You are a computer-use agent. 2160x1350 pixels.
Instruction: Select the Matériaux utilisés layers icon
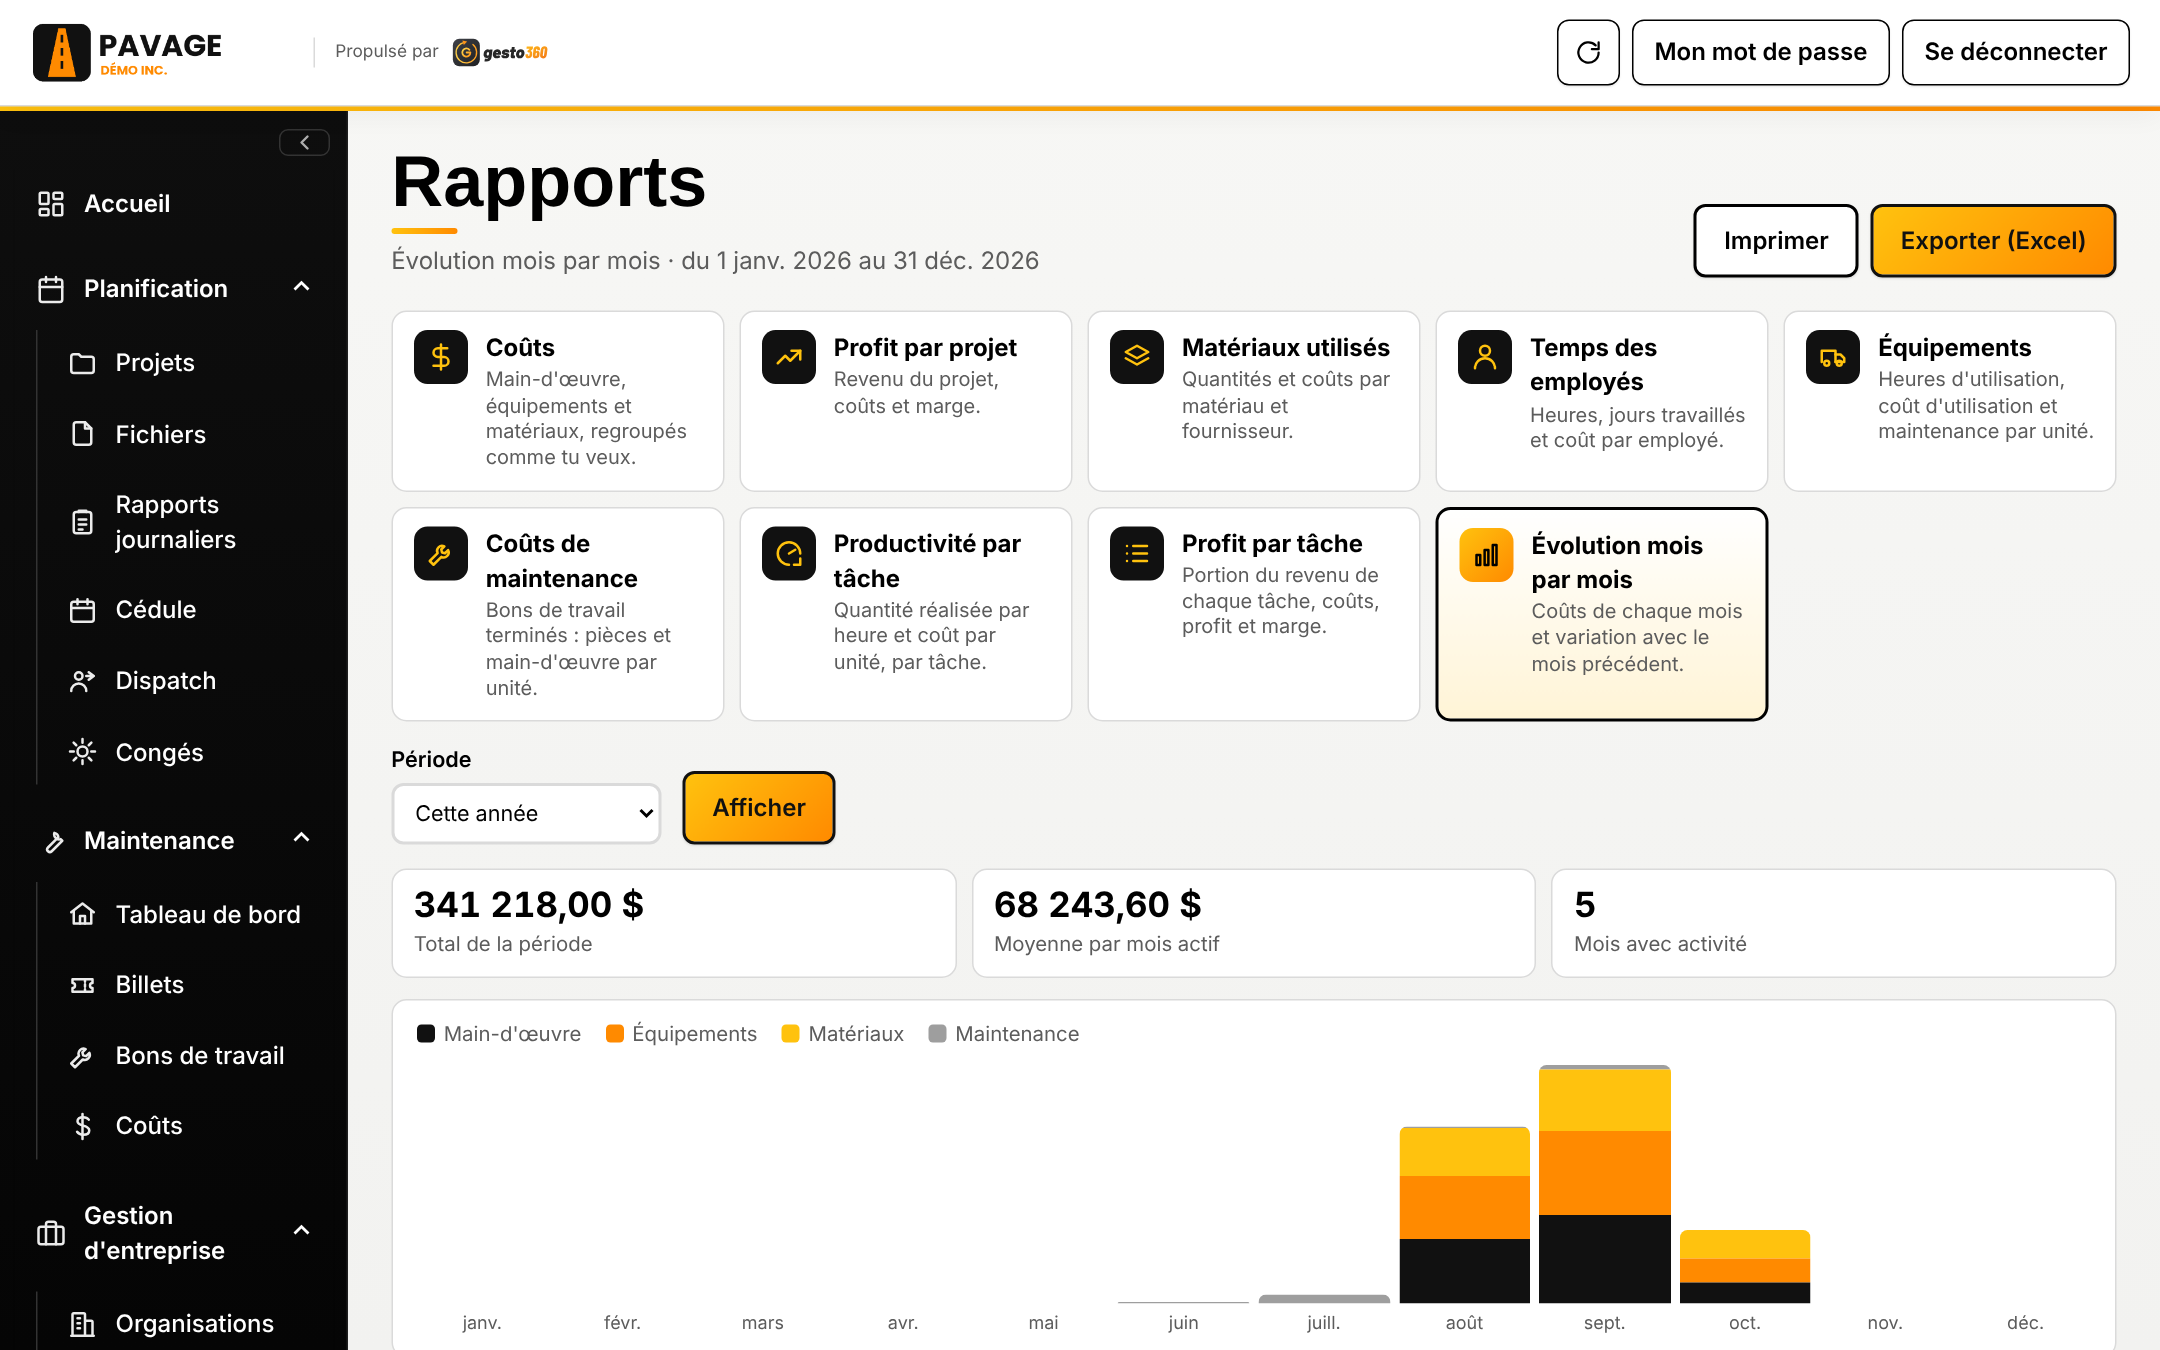click(1137, 357)
